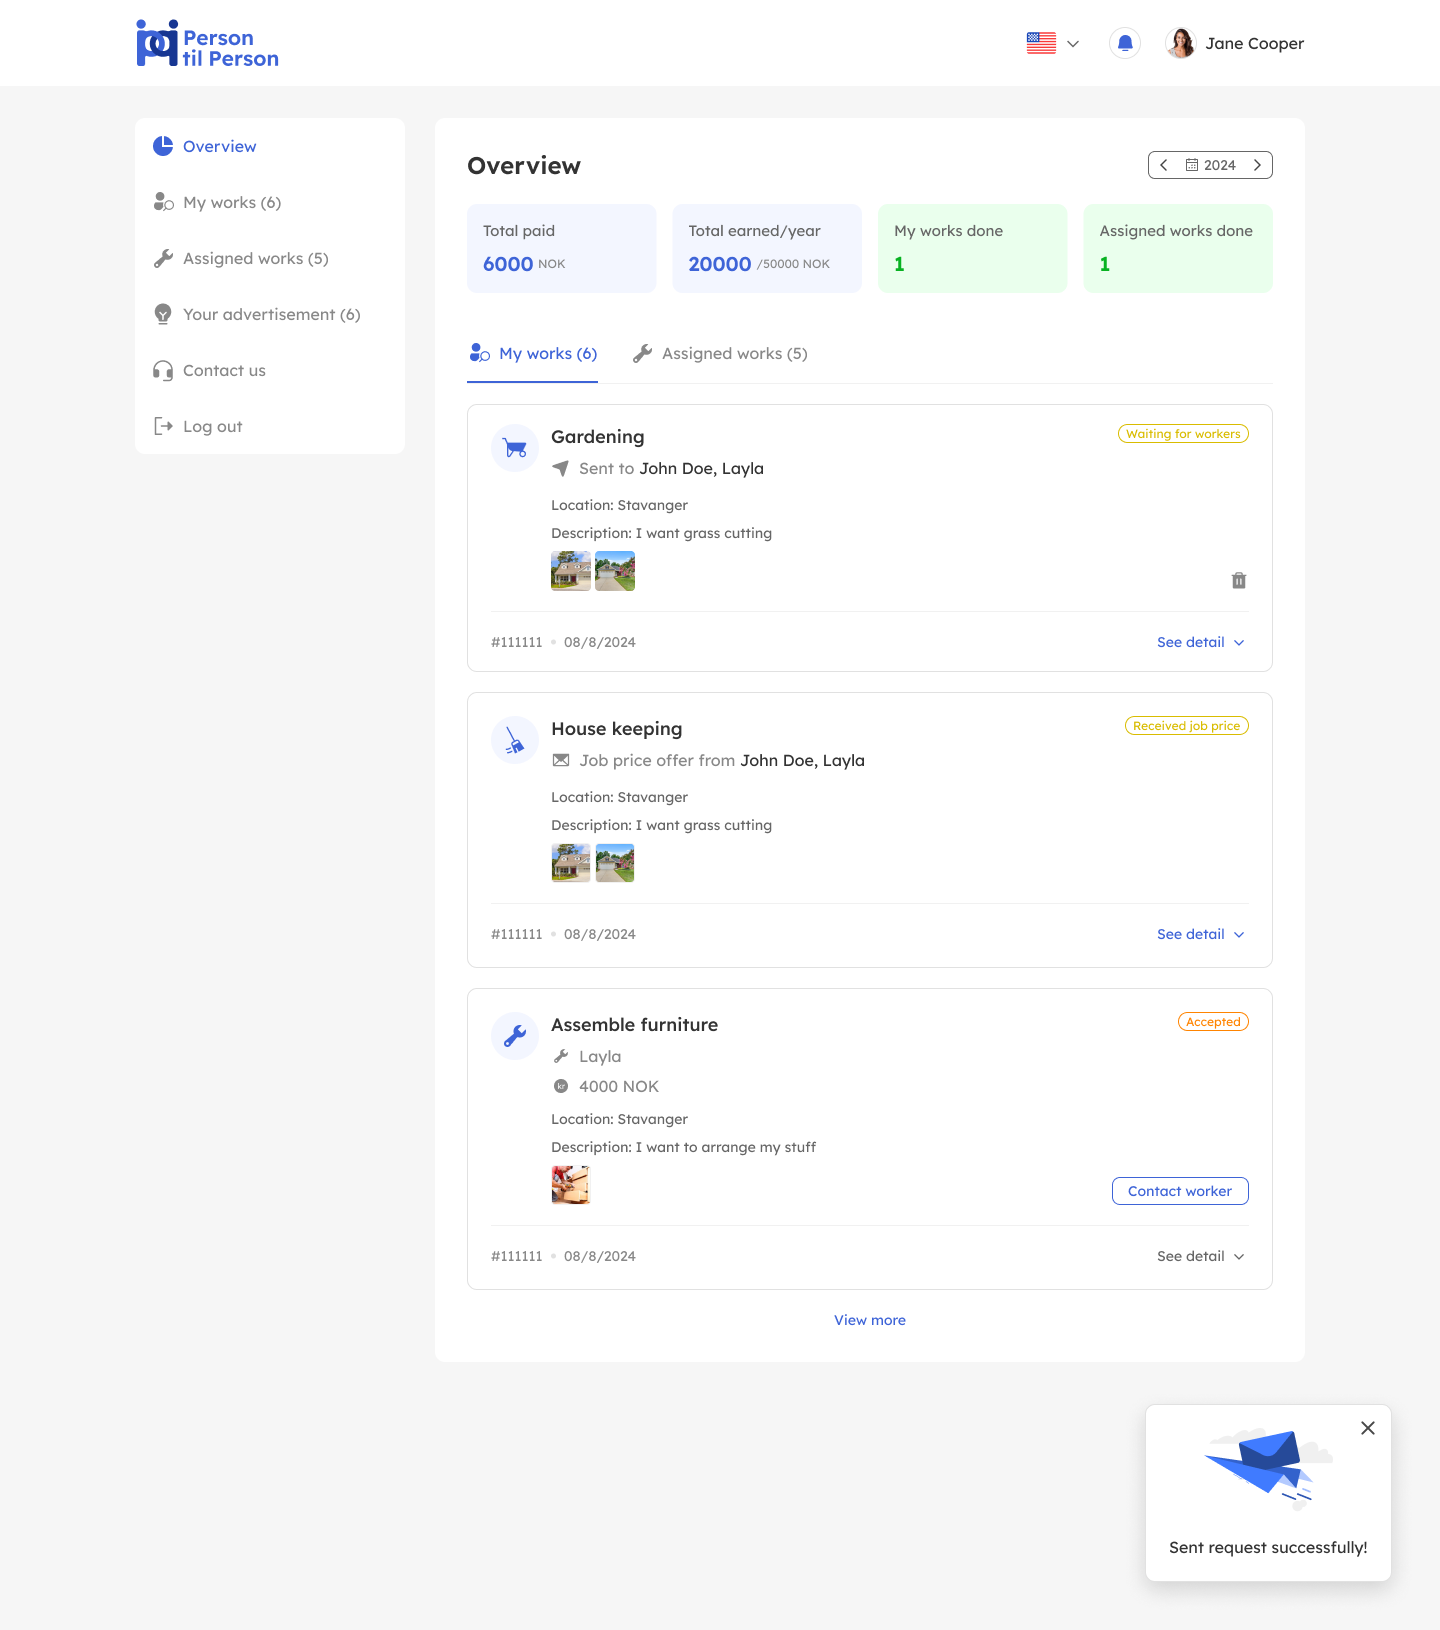The width and height of the screenshot is (1440, 1630).
Task: Click the Gardening wheelbarrow icon
Action: click(515, 448)
